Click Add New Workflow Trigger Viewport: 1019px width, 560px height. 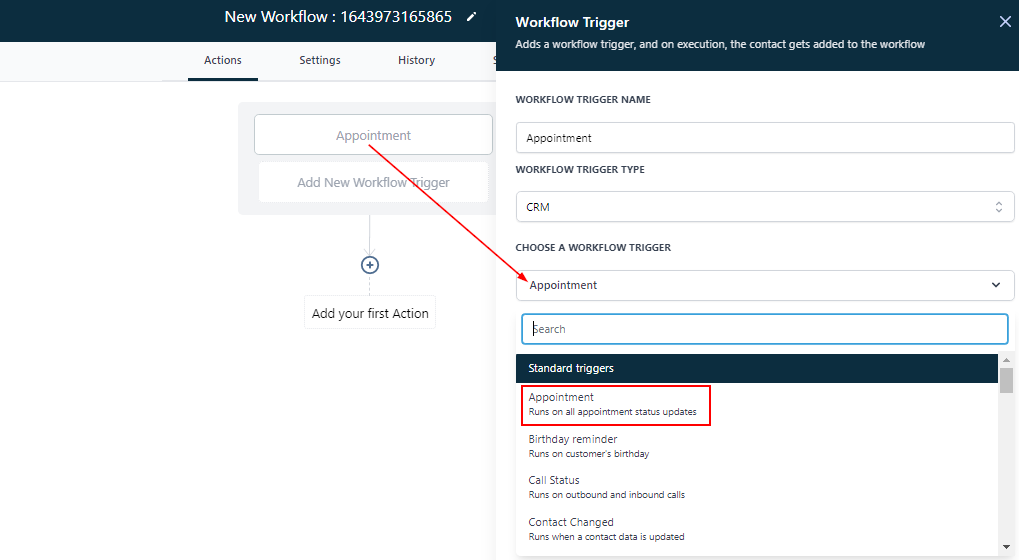click(x=373, y=183)
